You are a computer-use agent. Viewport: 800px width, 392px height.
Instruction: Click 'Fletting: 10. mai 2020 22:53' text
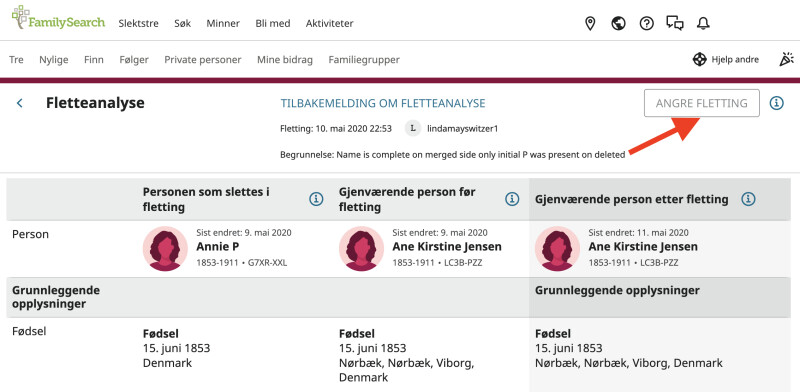336,129
